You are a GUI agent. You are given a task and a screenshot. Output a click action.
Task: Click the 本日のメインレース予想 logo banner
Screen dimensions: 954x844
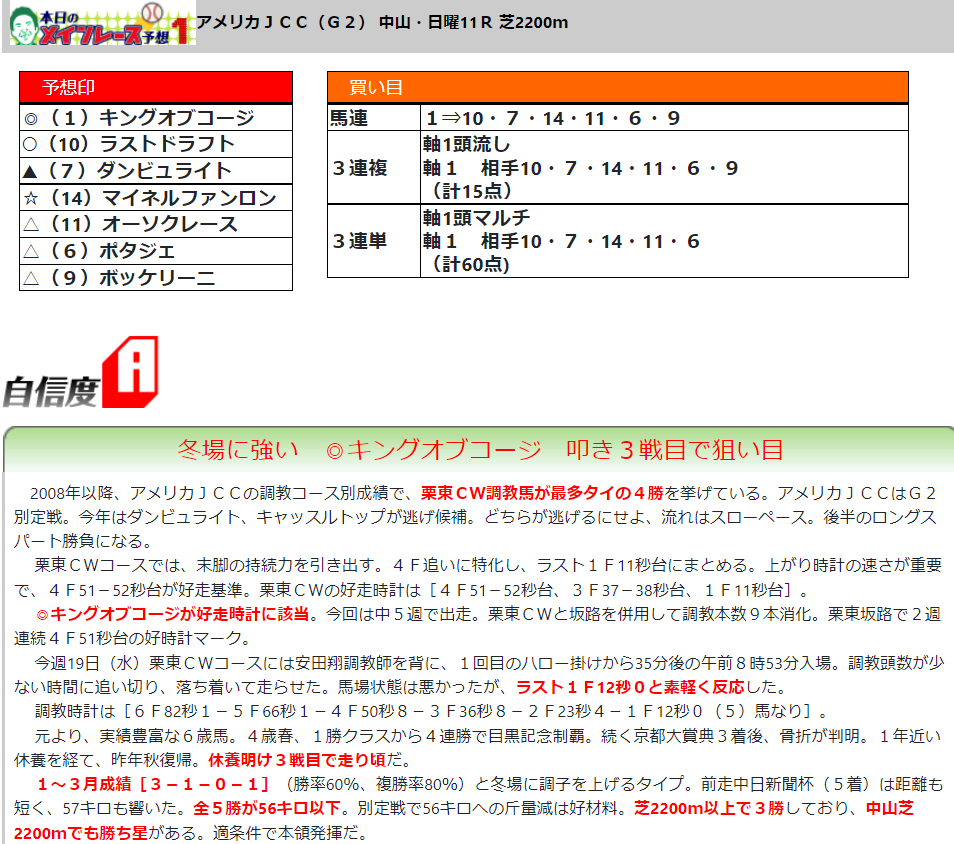[x=102, y=23]
